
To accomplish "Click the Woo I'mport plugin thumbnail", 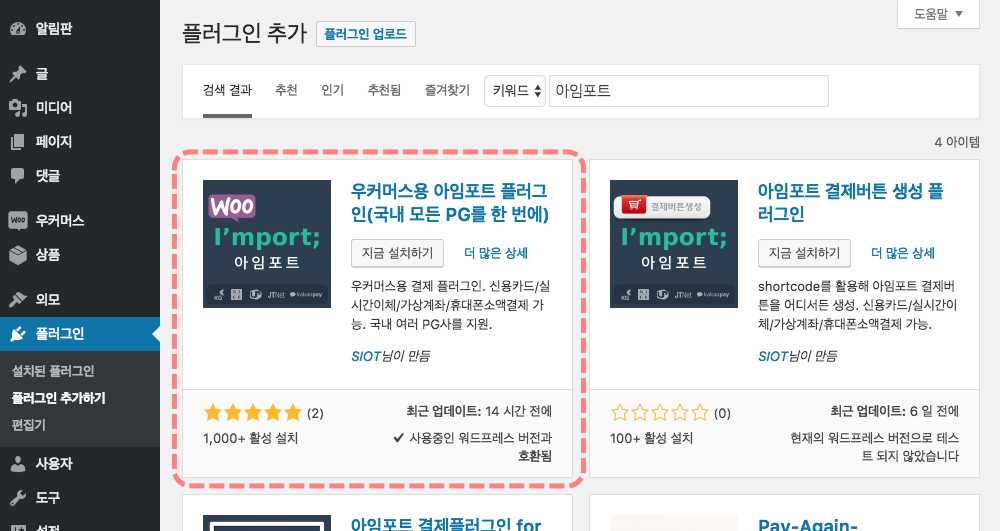I will (267, 244).
